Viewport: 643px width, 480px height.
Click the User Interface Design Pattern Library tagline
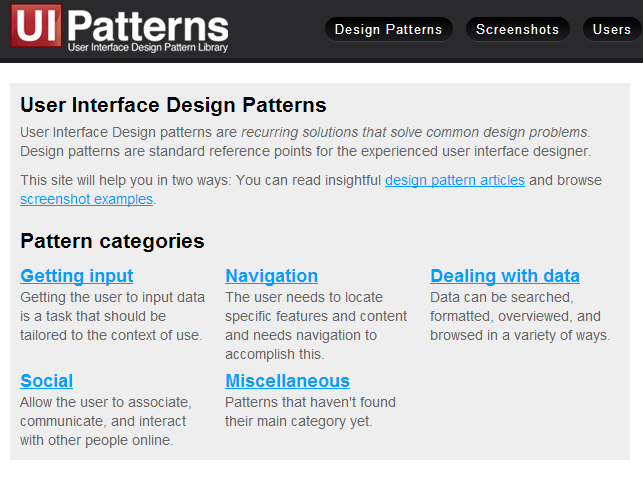pyautogui.click(x=148, y=48)
